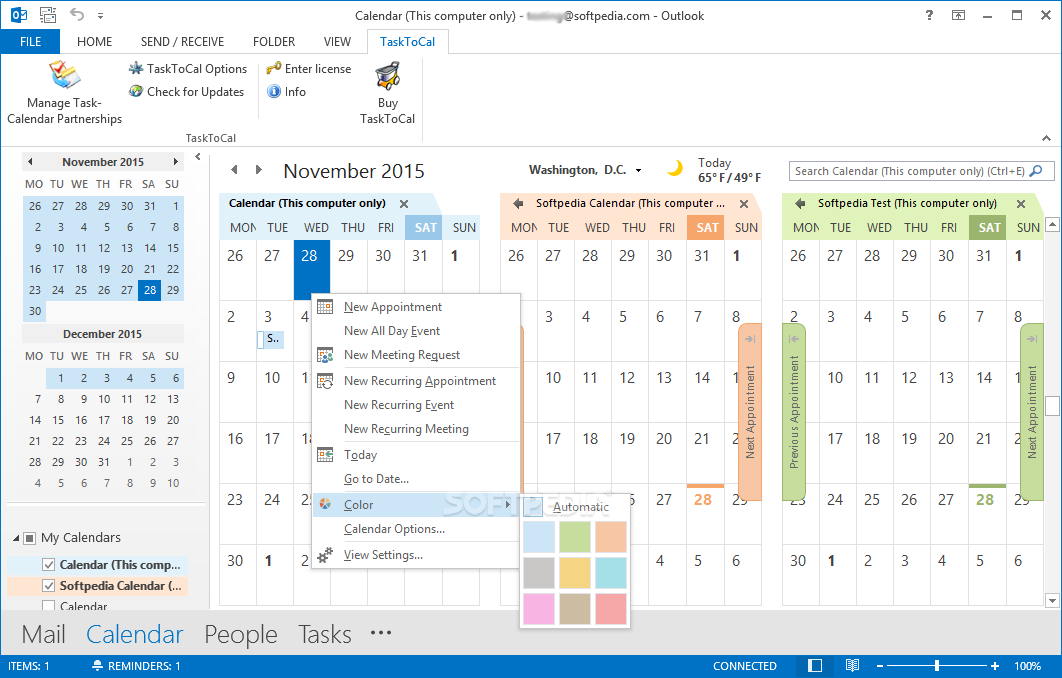This screenshot has height=678, width=1062.
Task: Open the FILE tab
Action: tap(30, 41)
